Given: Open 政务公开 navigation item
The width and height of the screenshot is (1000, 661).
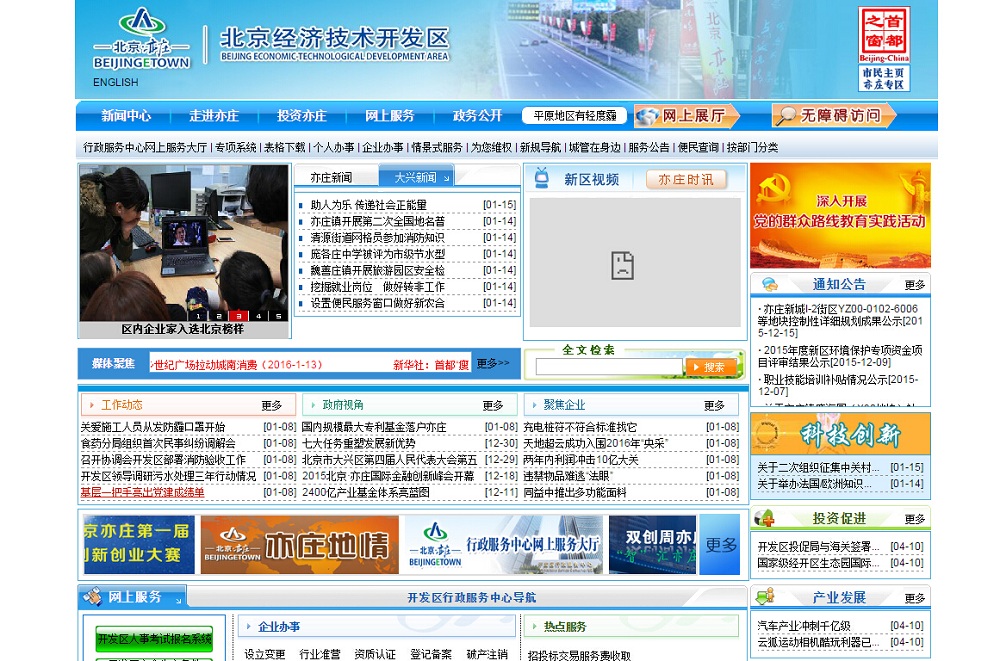Looking at the screenshot, I should coord(478,115).
